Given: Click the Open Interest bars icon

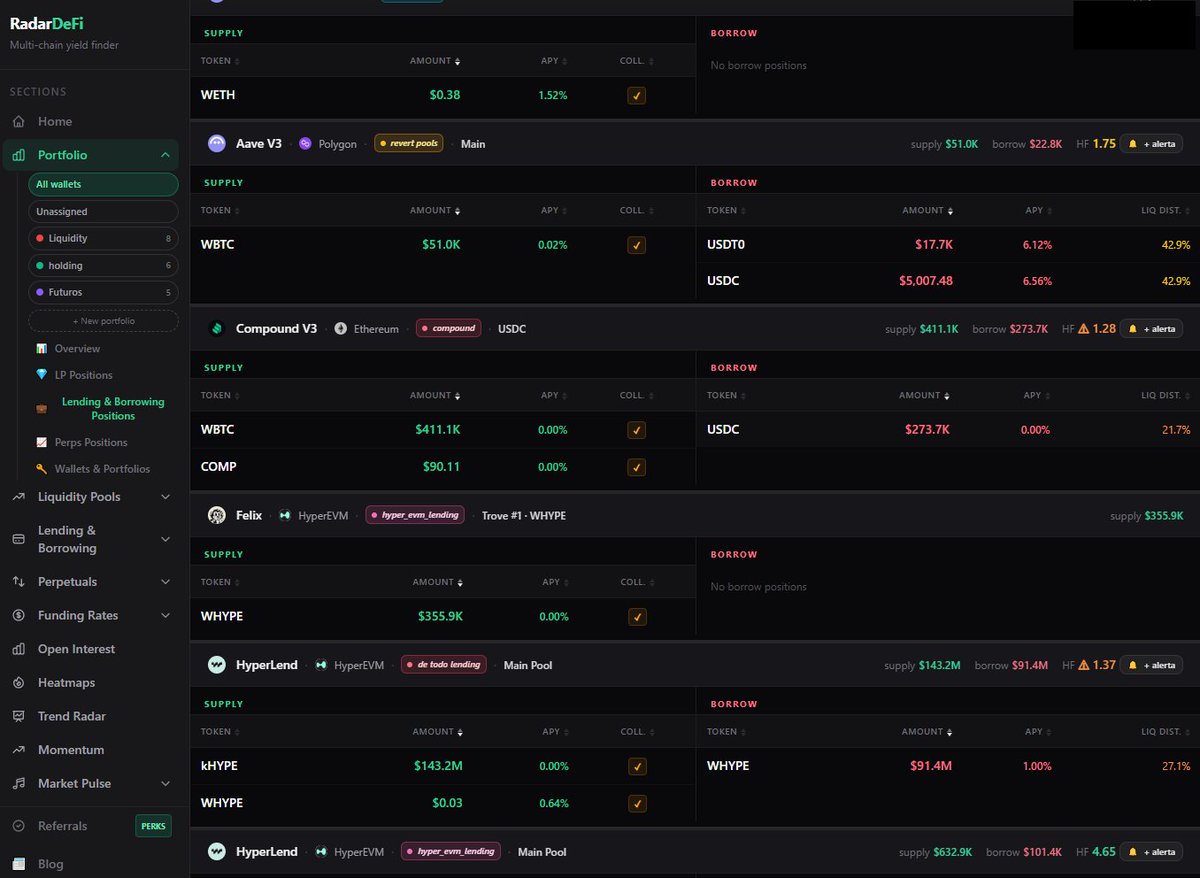Looking at the screenshot, I should pyautogui.click(x=18, y=649).
